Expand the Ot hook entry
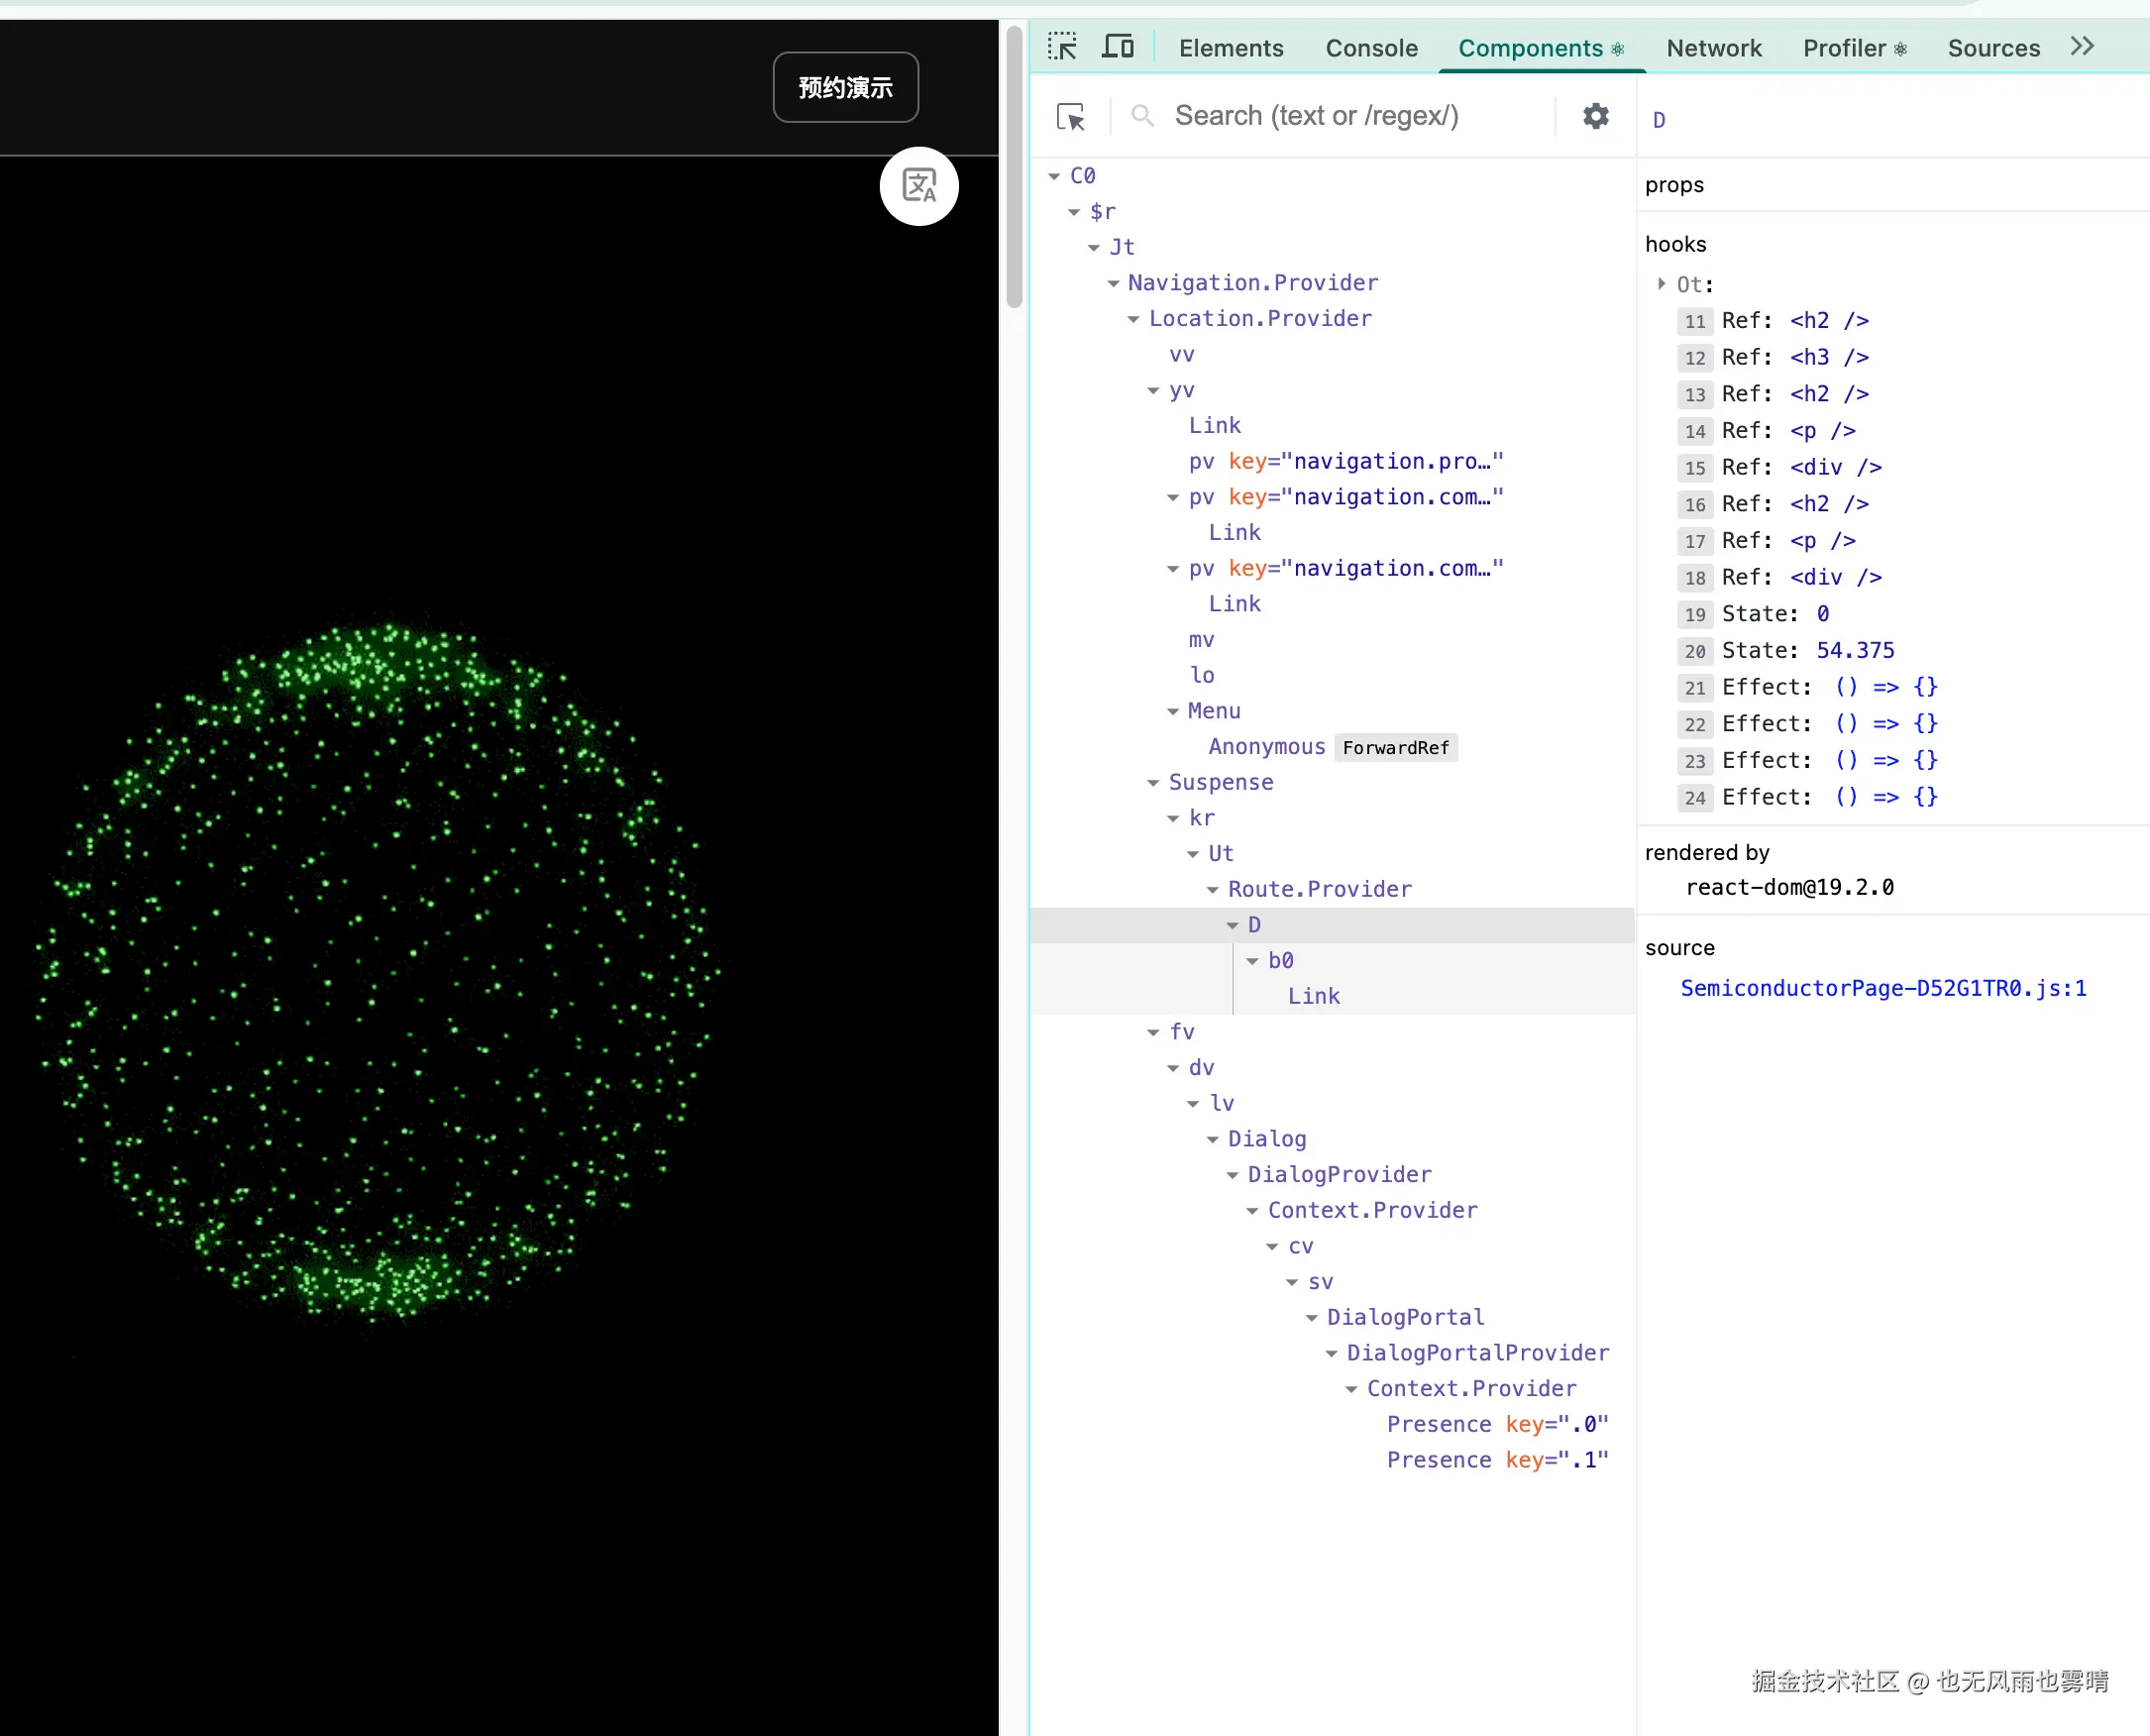 1661,284
